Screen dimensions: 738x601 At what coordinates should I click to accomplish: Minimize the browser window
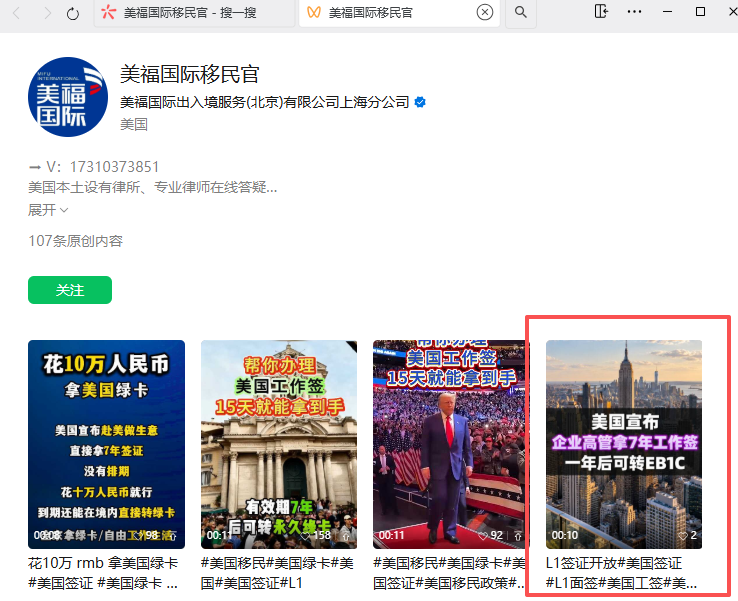click(667, 12)
